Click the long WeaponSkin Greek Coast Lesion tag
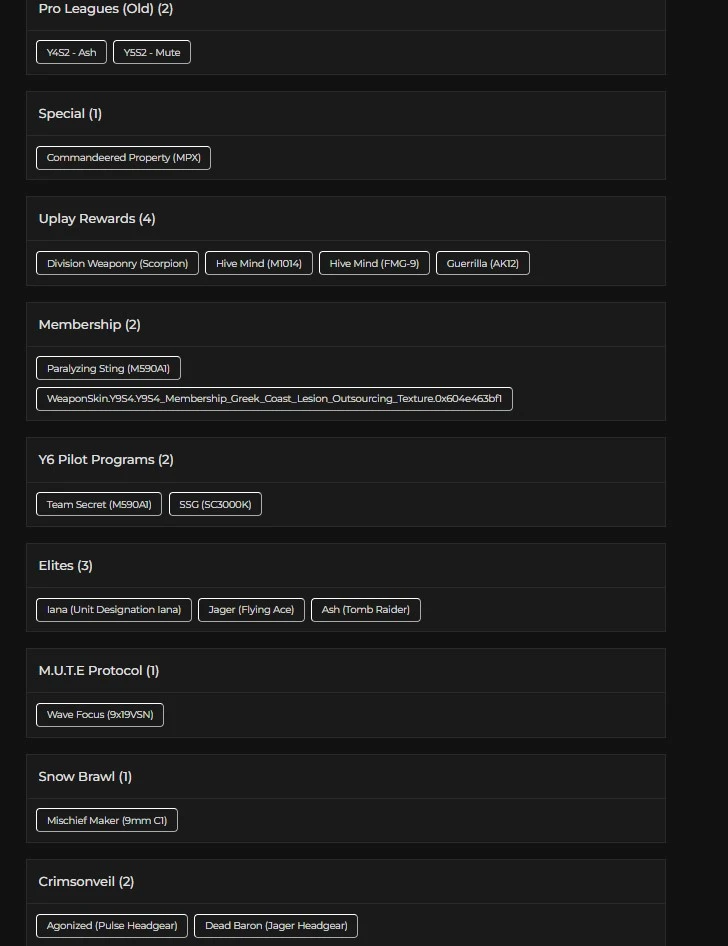Screen dimensions: 728x946 [274, 399]
